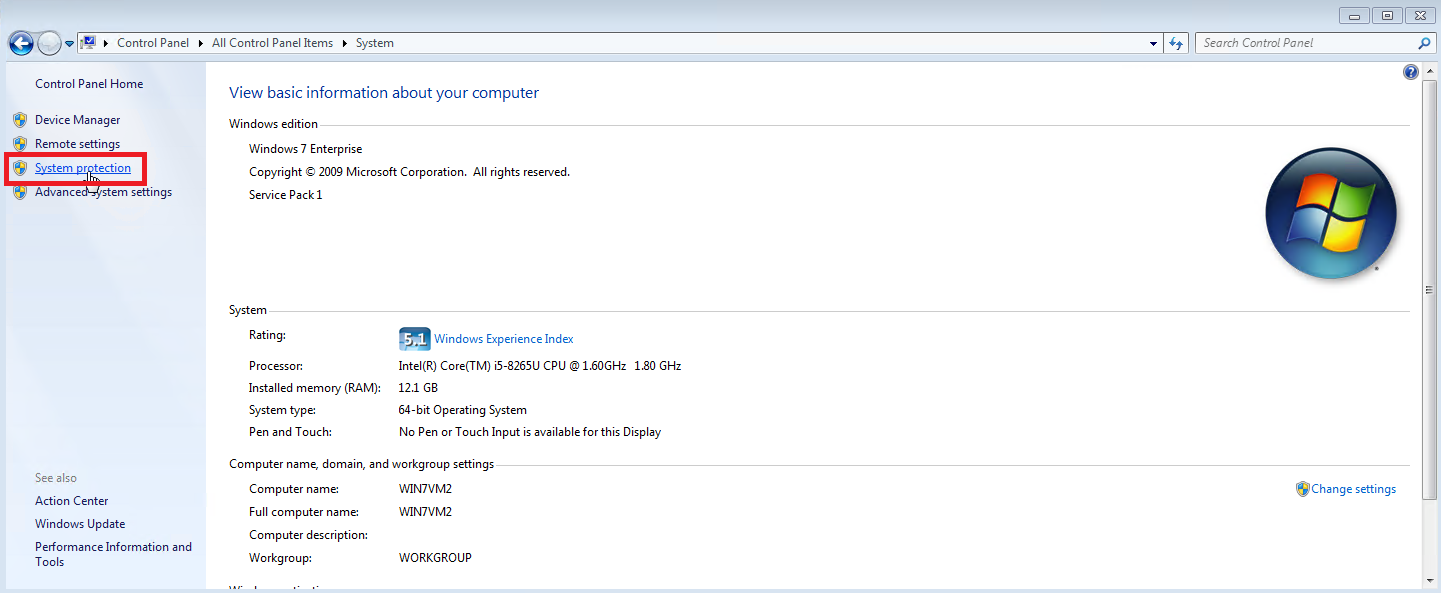Image resolution: width=1441 pixels, height=593 pixels.
Task: Click the Windows 7 Enterprise text
Action: 305,149
